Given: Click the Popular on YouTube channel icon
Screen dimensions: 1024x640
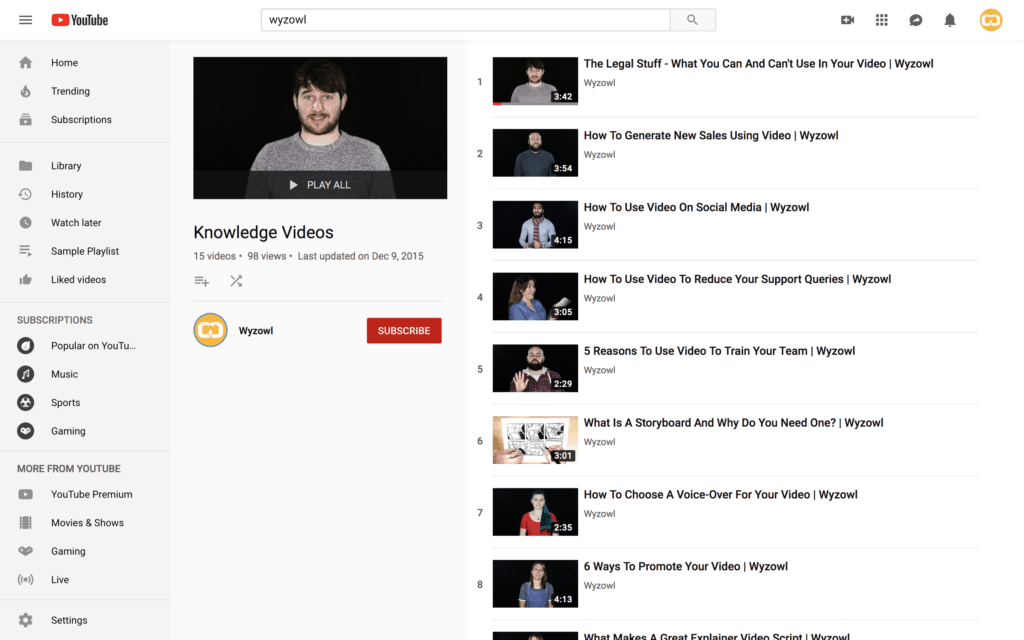Looking at the screenshot, I should 25,345.
